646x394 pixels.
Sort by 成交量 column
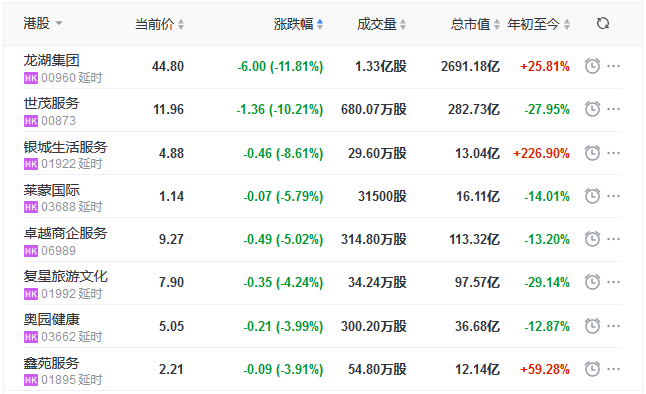tap(382, 24)
